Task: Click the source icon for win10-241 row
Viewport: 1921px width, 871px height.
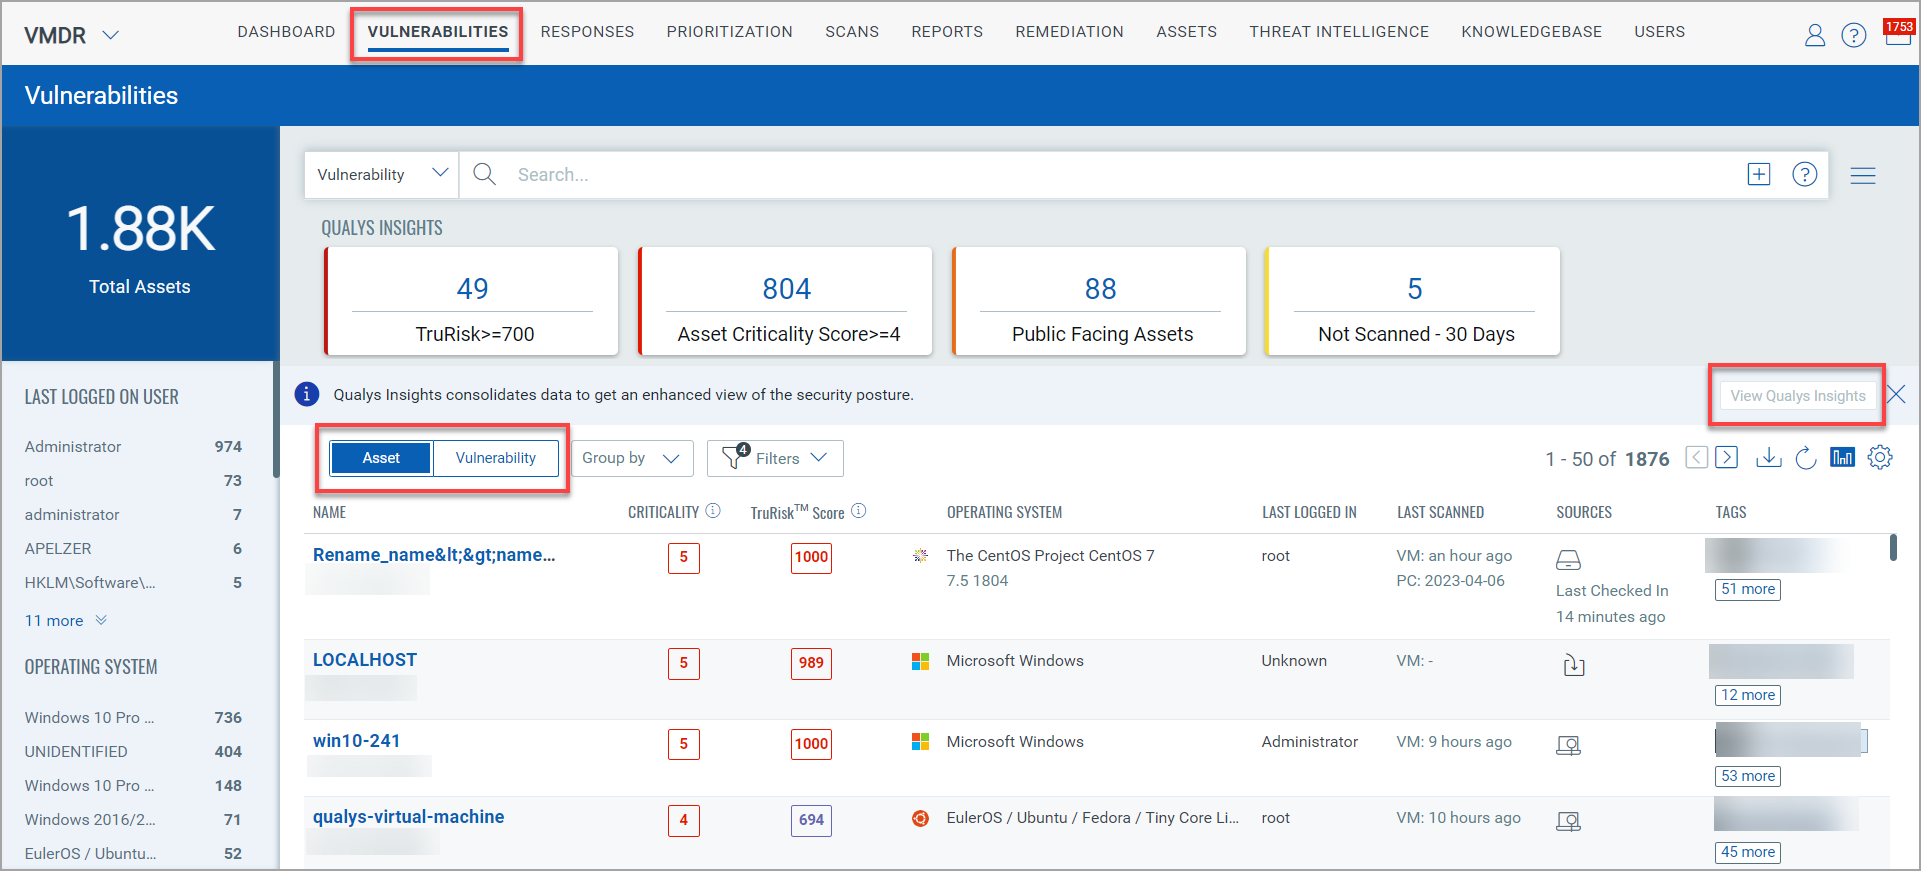Action: [1568, 745]
